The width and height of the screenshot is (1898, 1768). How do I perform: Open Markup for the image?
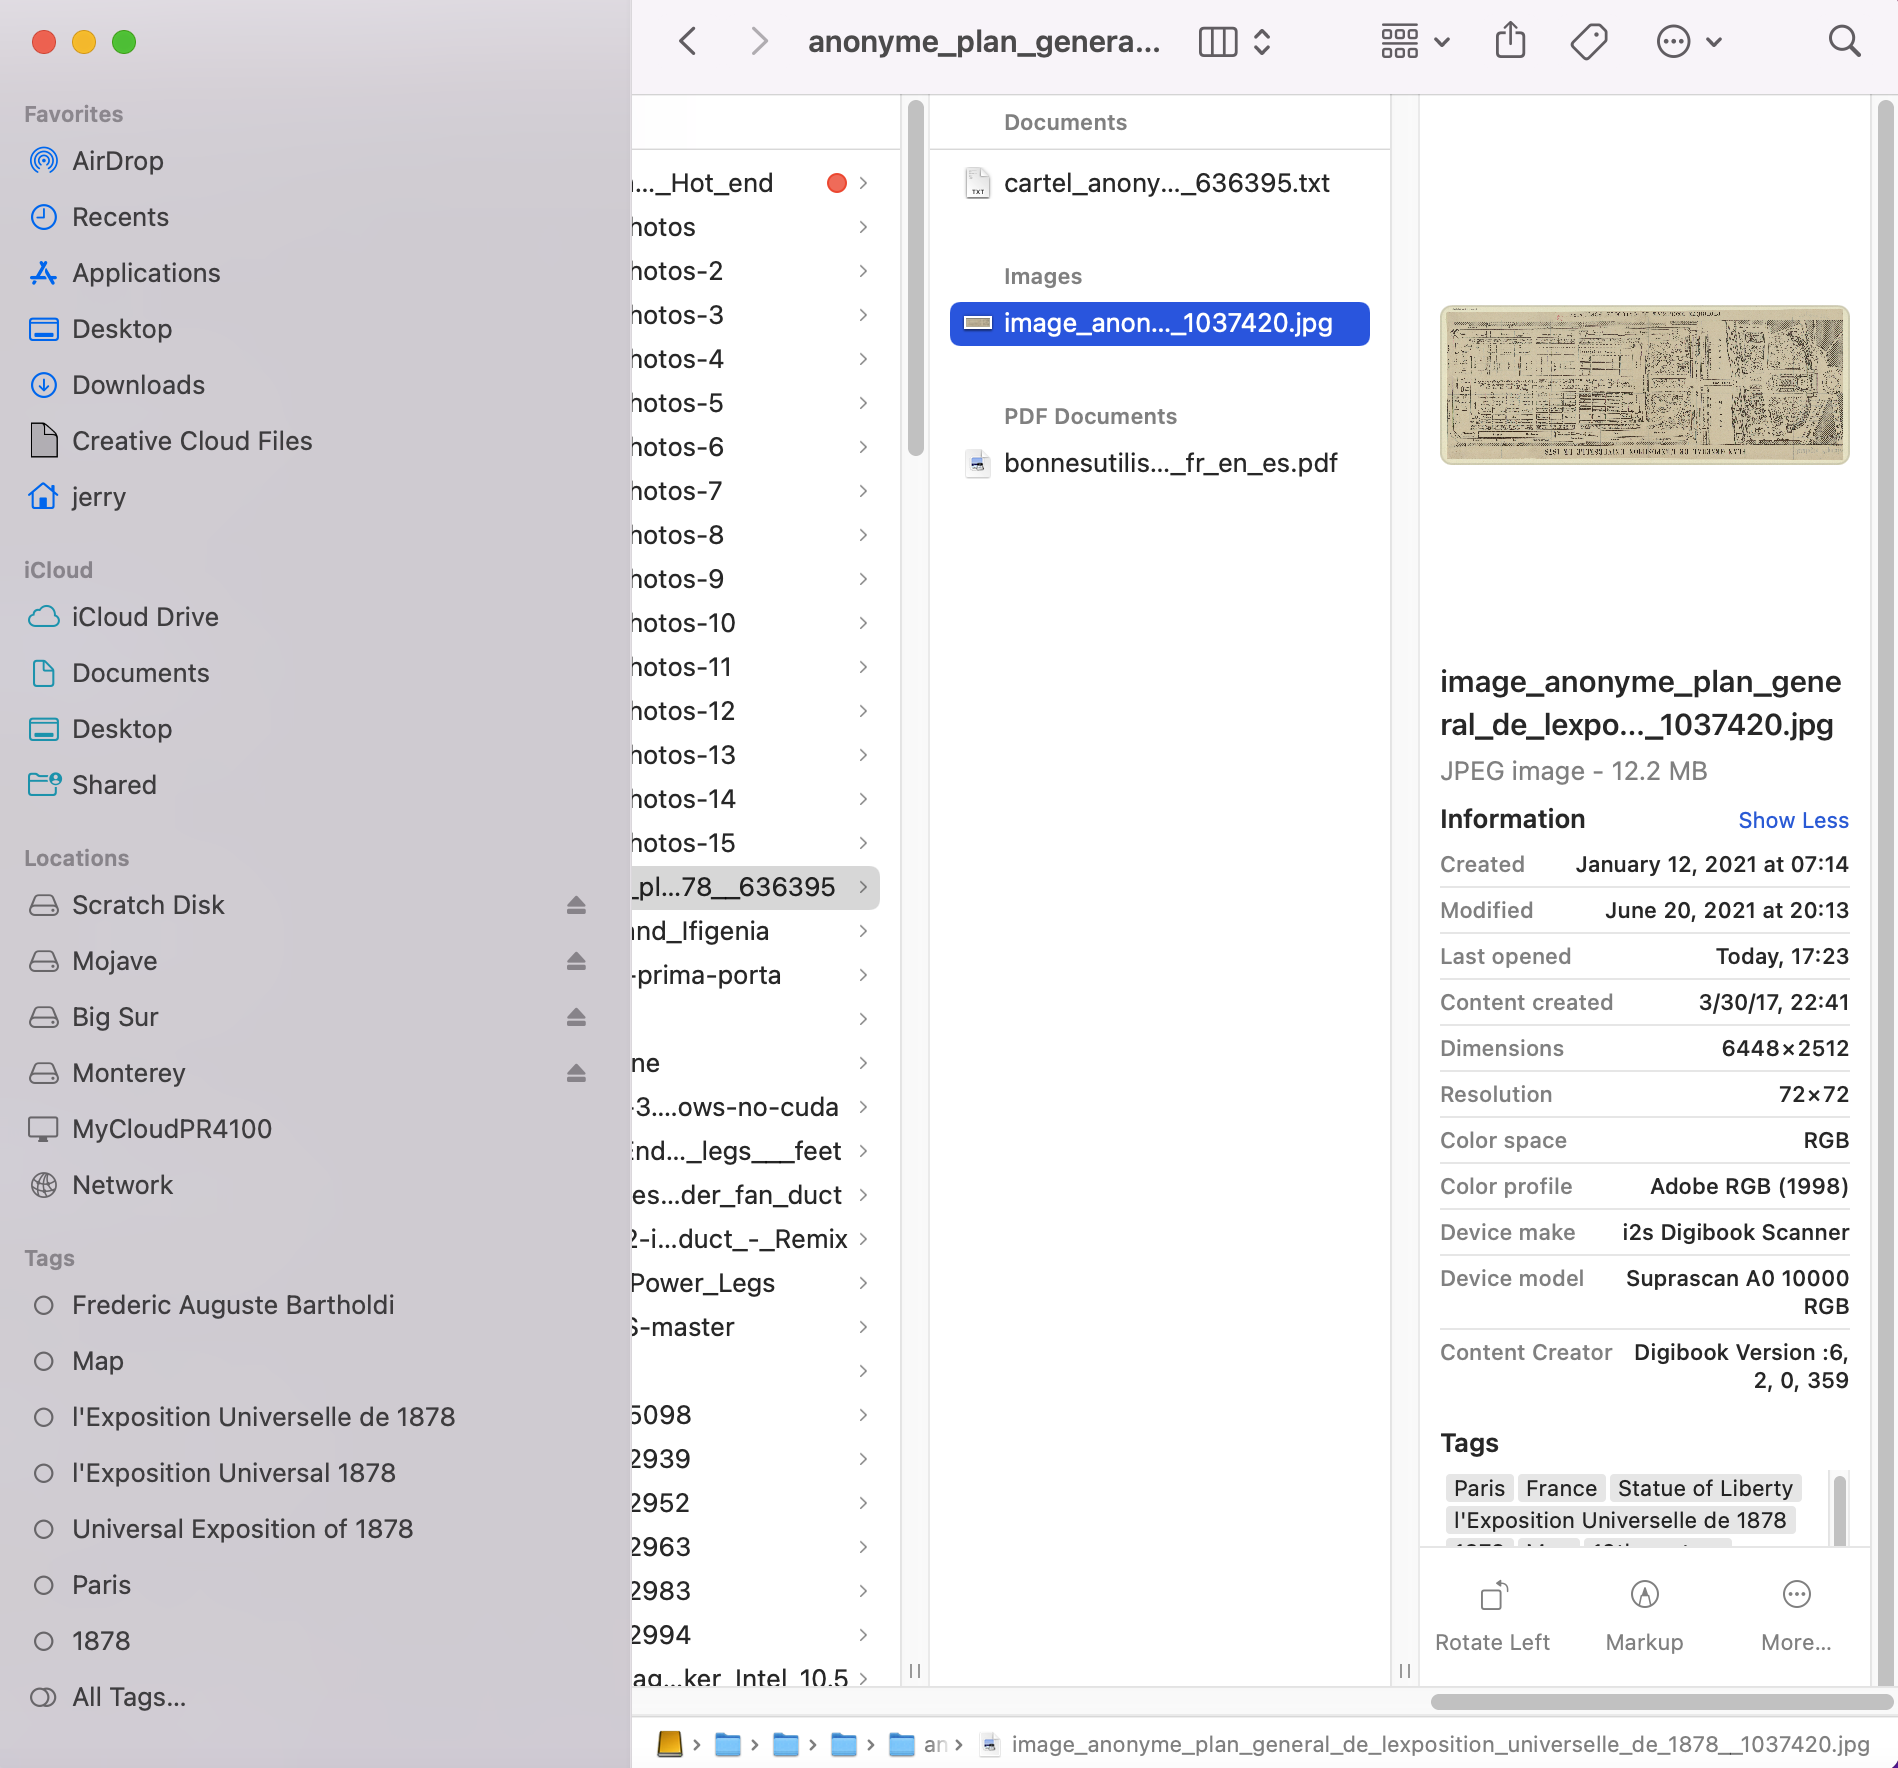coord(1644,1612)
